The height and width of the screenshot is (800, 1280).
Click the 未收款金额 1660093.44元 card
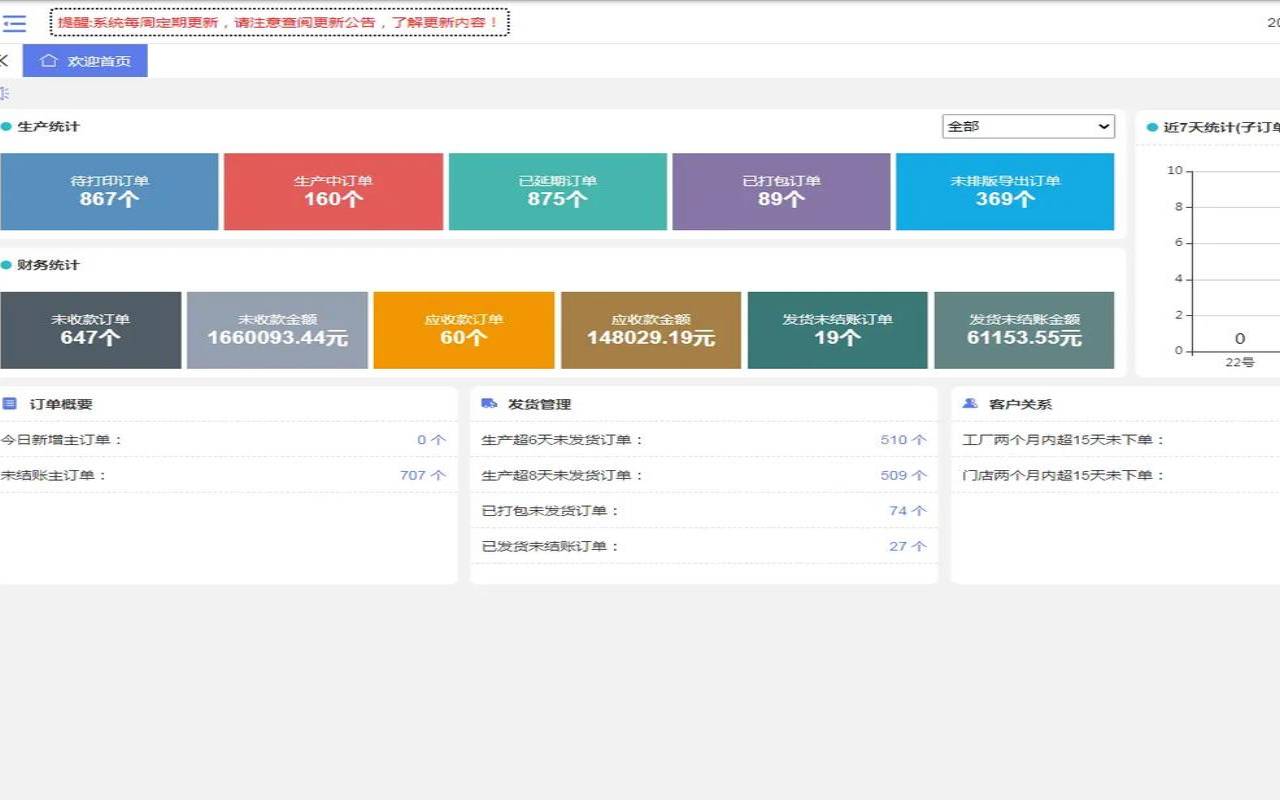tap(277, 330)
